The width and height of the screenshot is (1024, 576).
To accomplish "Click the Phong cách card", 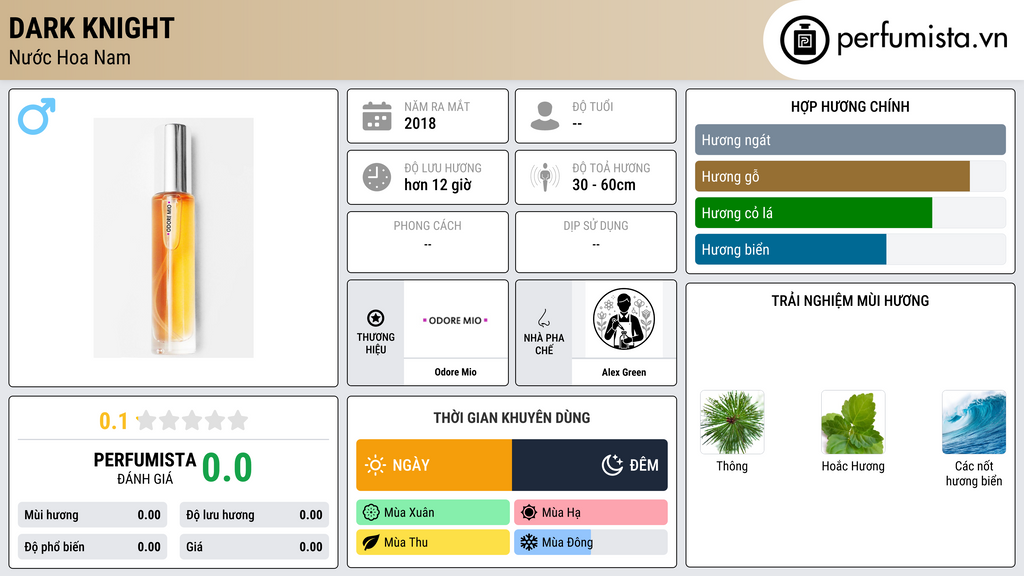I will coord(428,242).
